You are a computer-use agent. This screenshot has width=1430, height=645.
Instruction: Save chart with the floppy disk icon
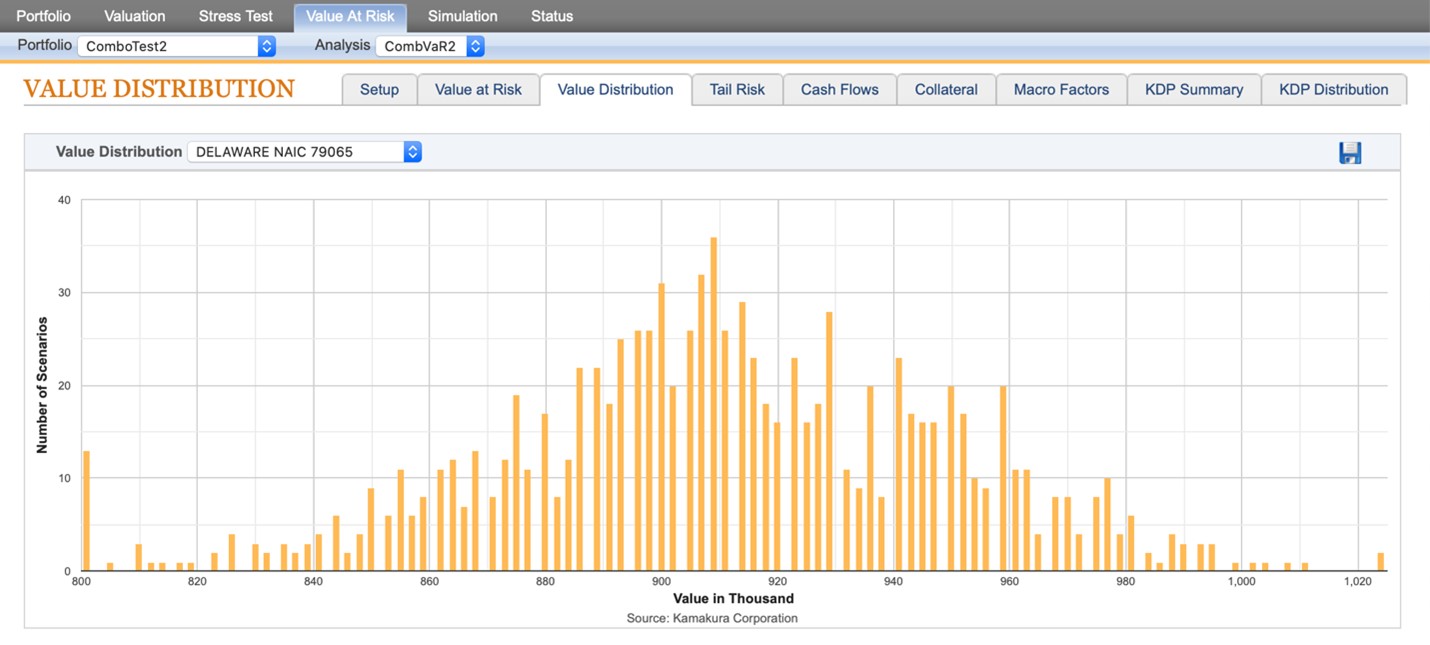[1350, 153]
